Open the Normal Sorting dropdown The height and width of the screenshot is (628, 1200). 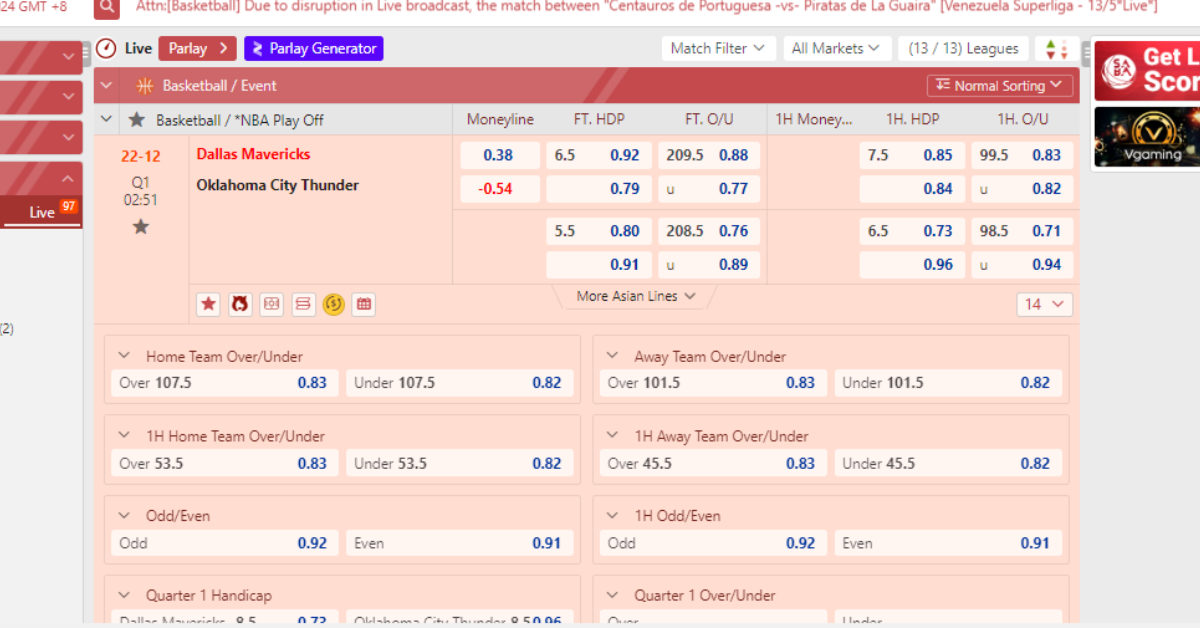click(1000, 86)
